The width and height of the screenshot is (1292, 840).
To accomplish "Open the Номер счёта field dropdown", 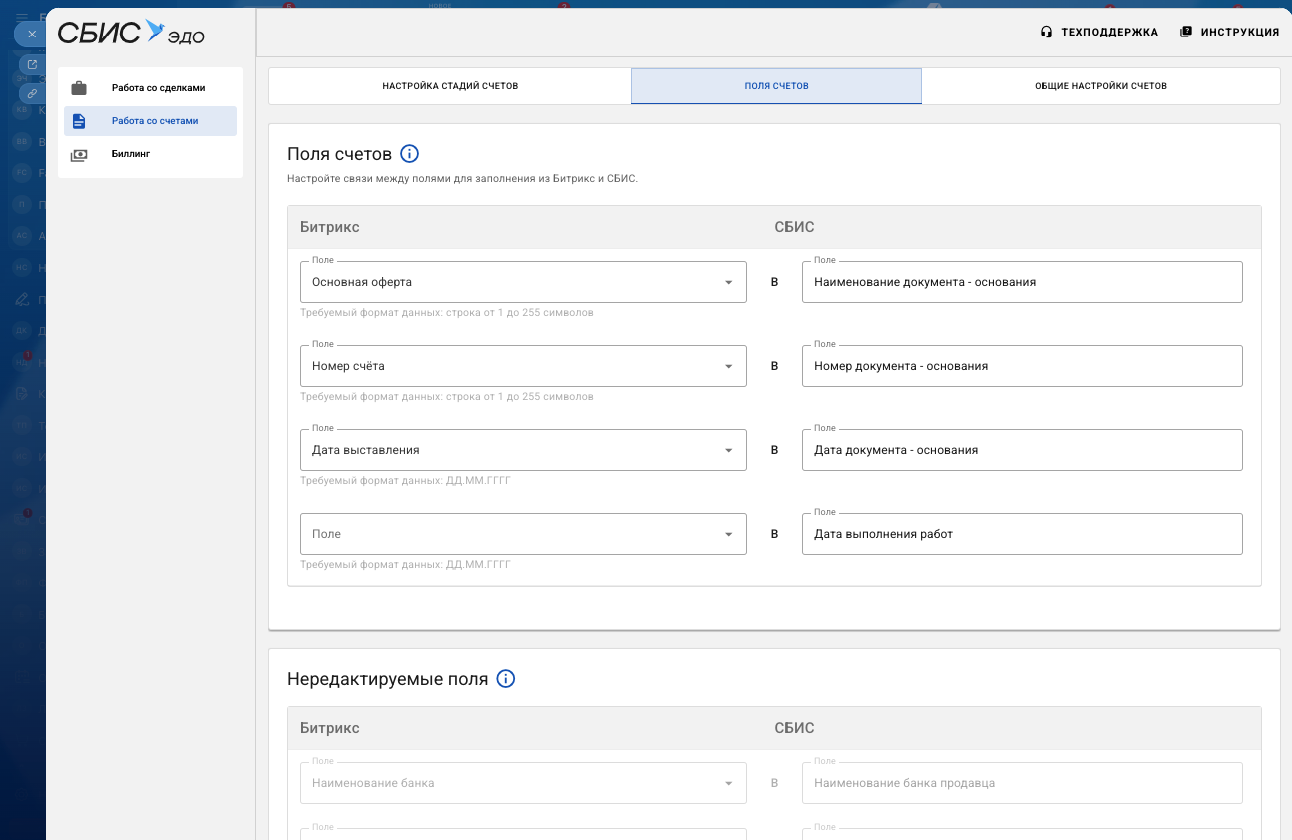I will (x=728, y=367).
